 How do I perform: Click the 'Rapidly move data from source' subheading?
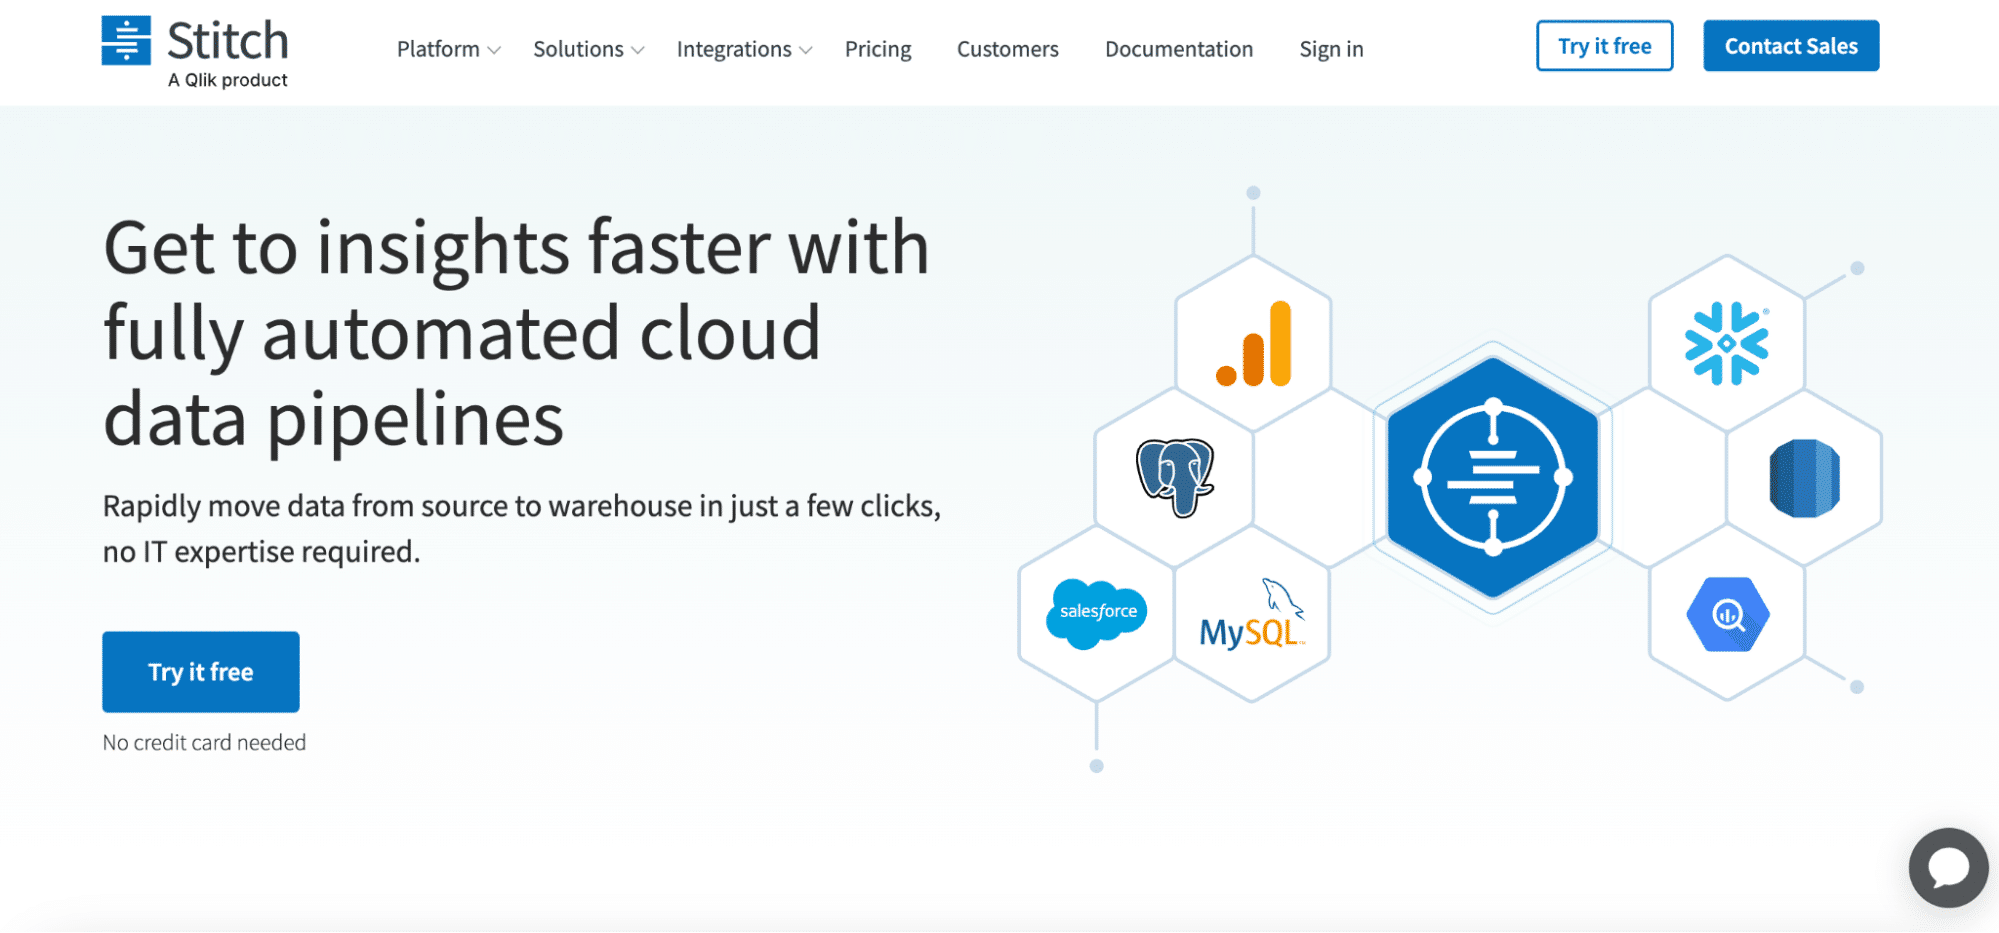(521, 529)
